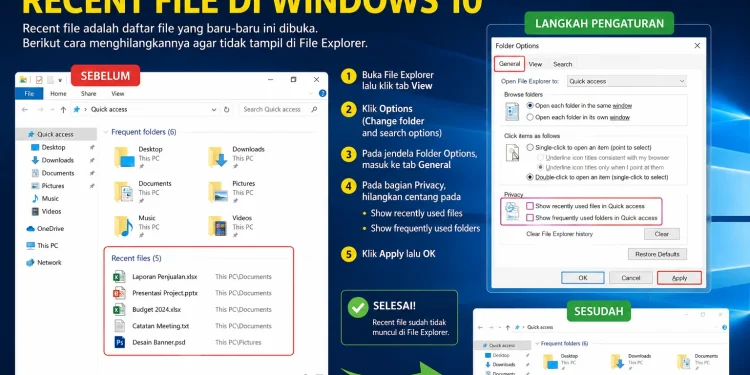Switch to General tab in Folder Options
The image size is (750, 375).
coord(509,64)
